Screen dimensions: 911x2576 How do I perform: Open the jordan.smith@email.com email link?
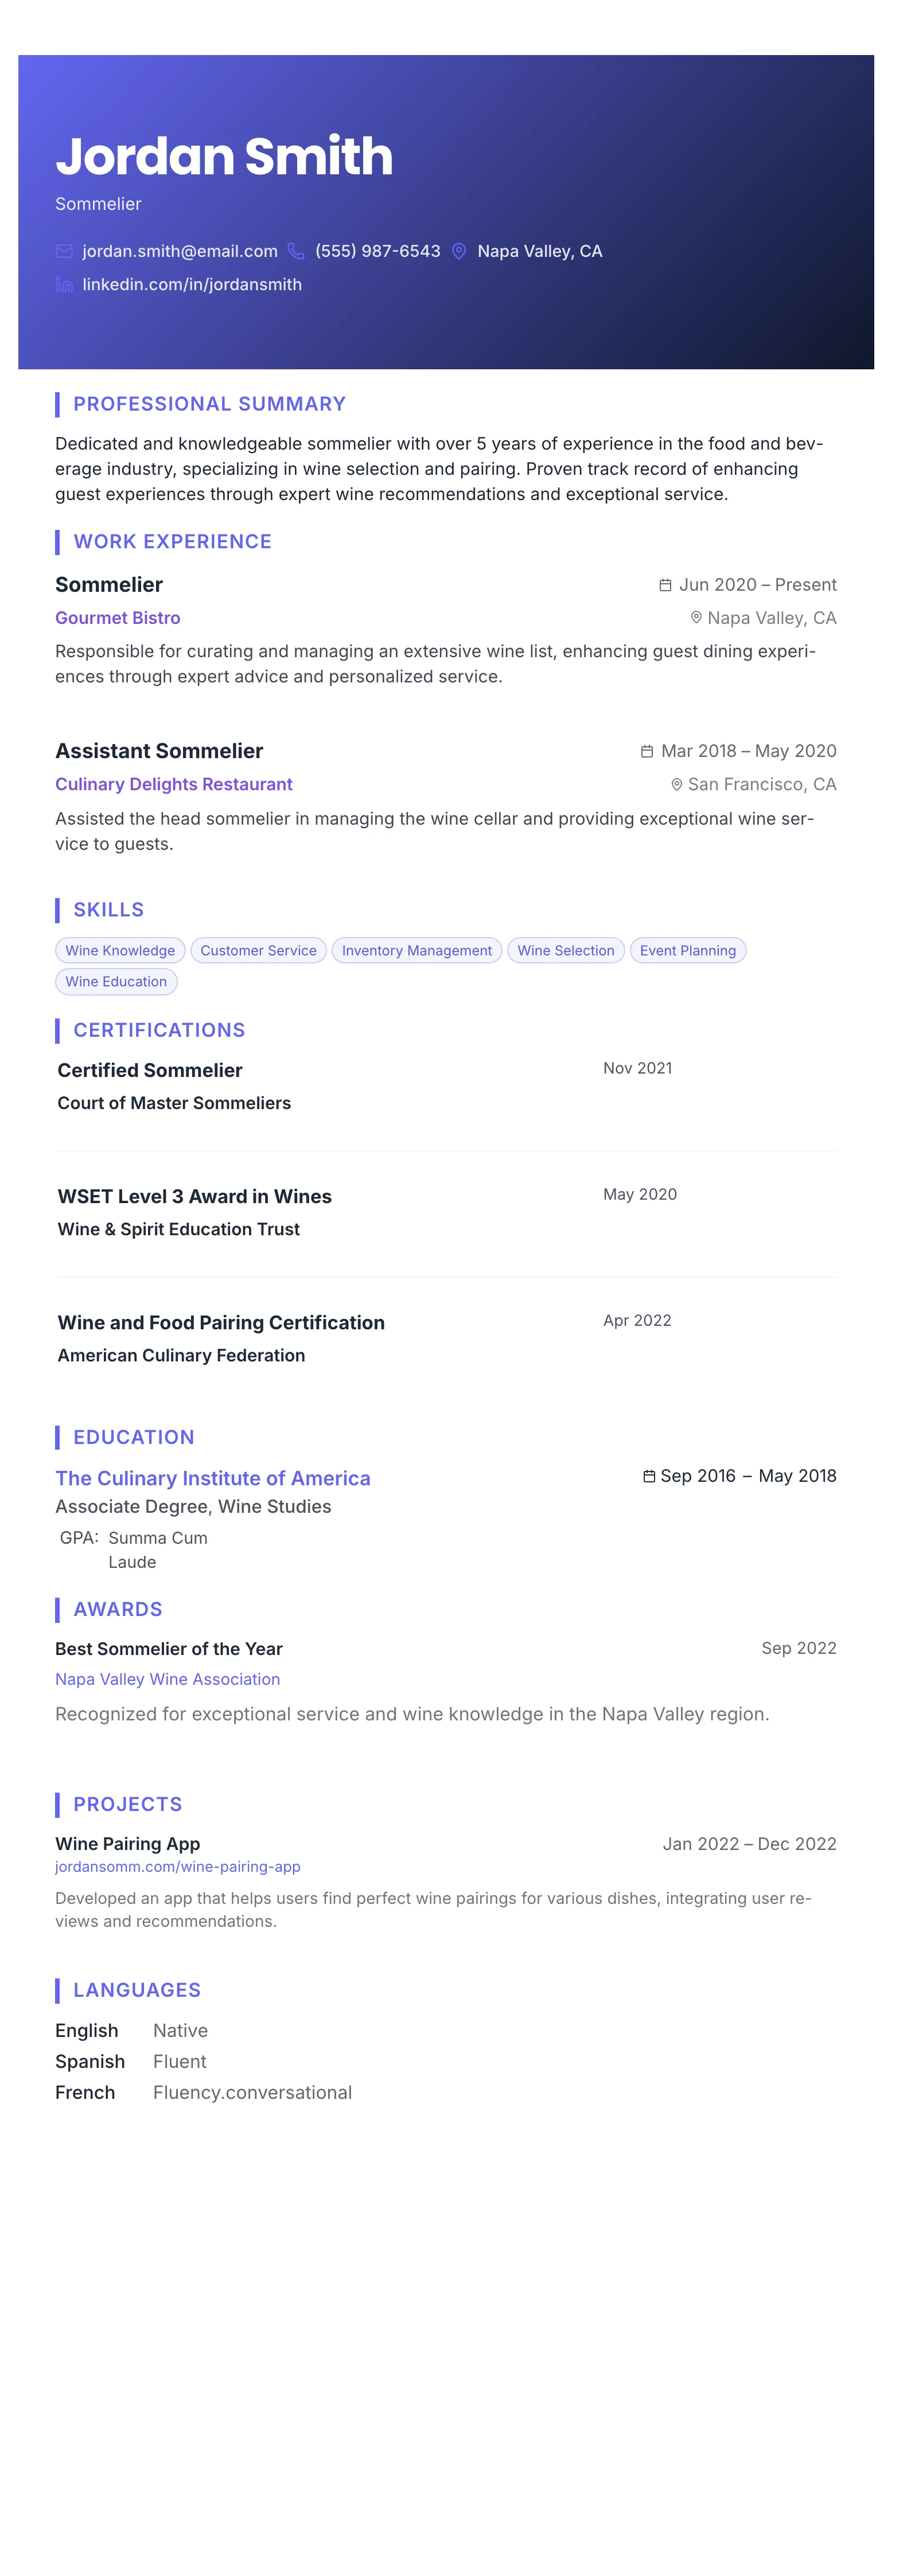pyautogui.click(x=180, y=251)
